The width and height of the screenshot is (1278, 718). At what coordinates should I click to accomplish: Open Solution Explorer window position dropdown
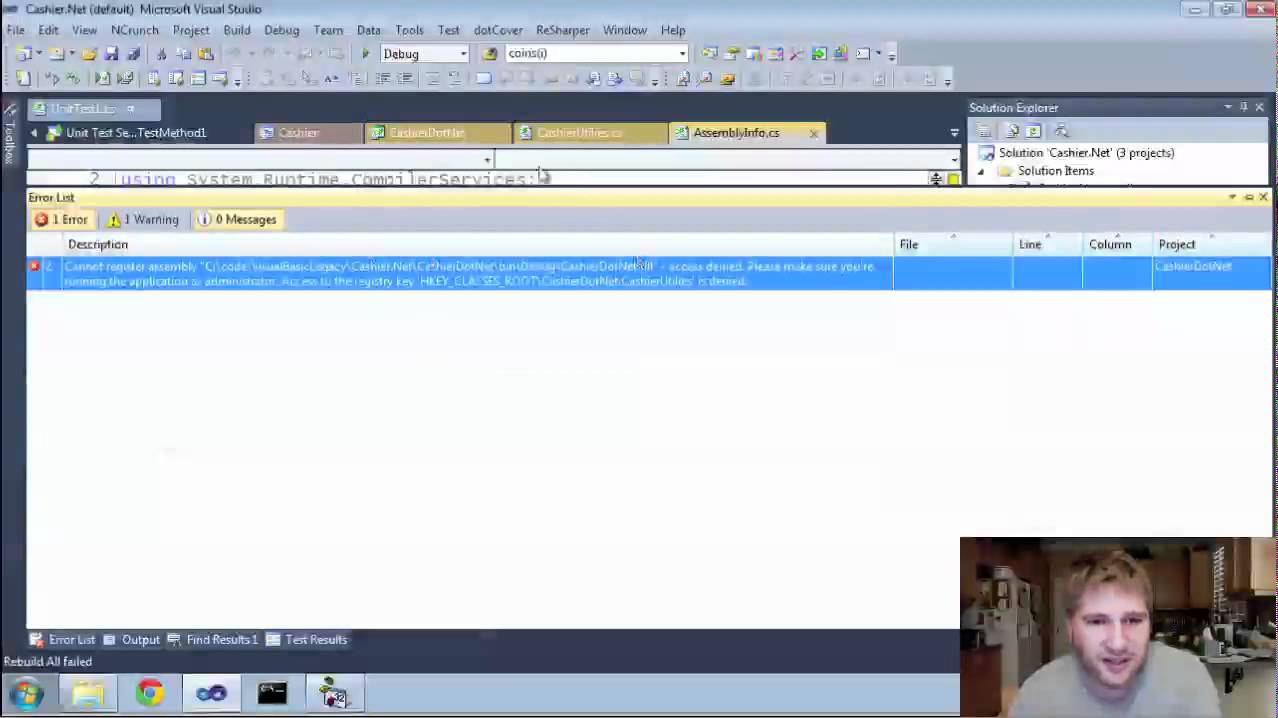1228,107
